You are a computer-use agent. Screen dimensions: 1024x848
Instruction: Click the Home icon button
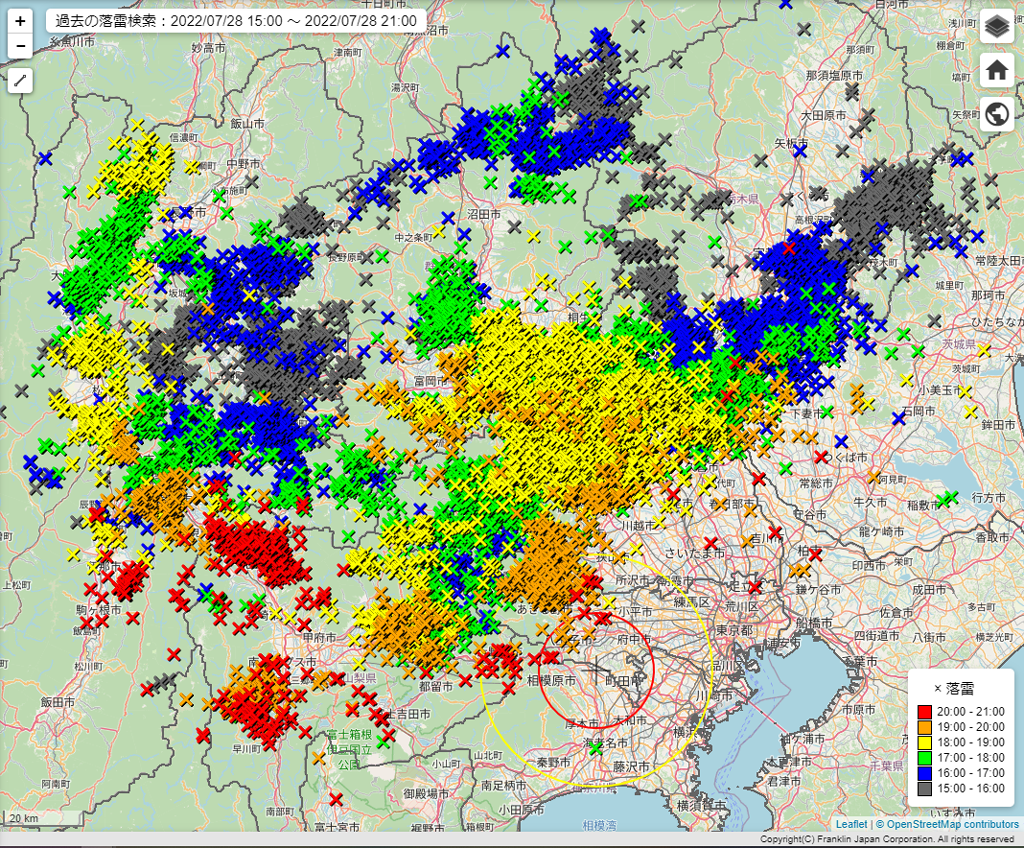point(996,70)
